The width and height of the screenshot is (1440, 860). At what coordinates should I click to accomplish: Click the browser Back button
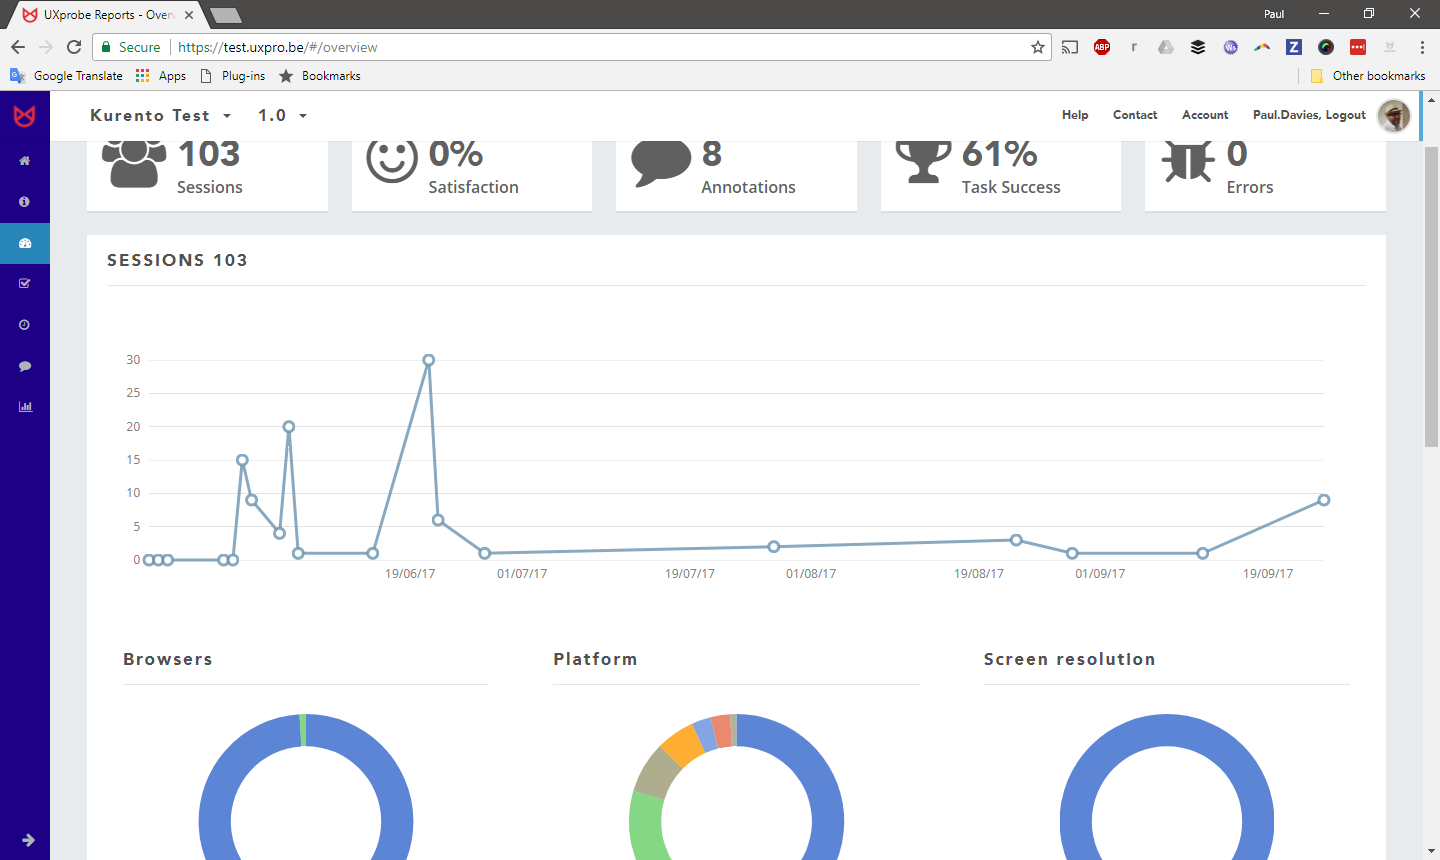18,47
